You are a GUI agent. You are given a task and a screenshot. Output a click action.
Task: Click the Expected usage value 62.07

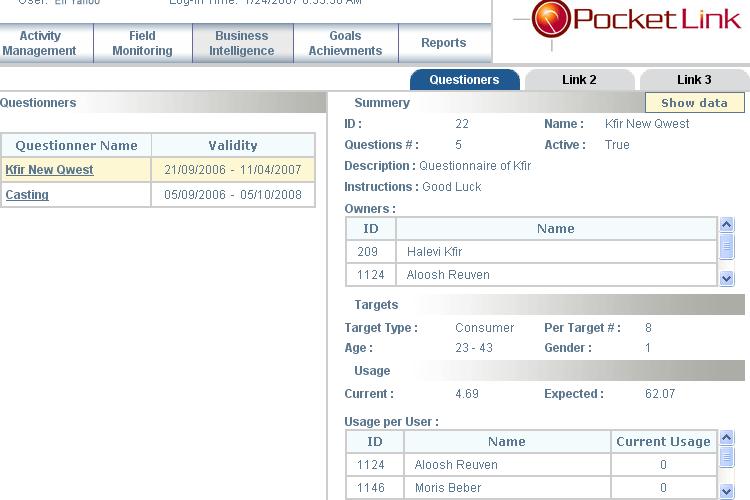click(660, 394)
